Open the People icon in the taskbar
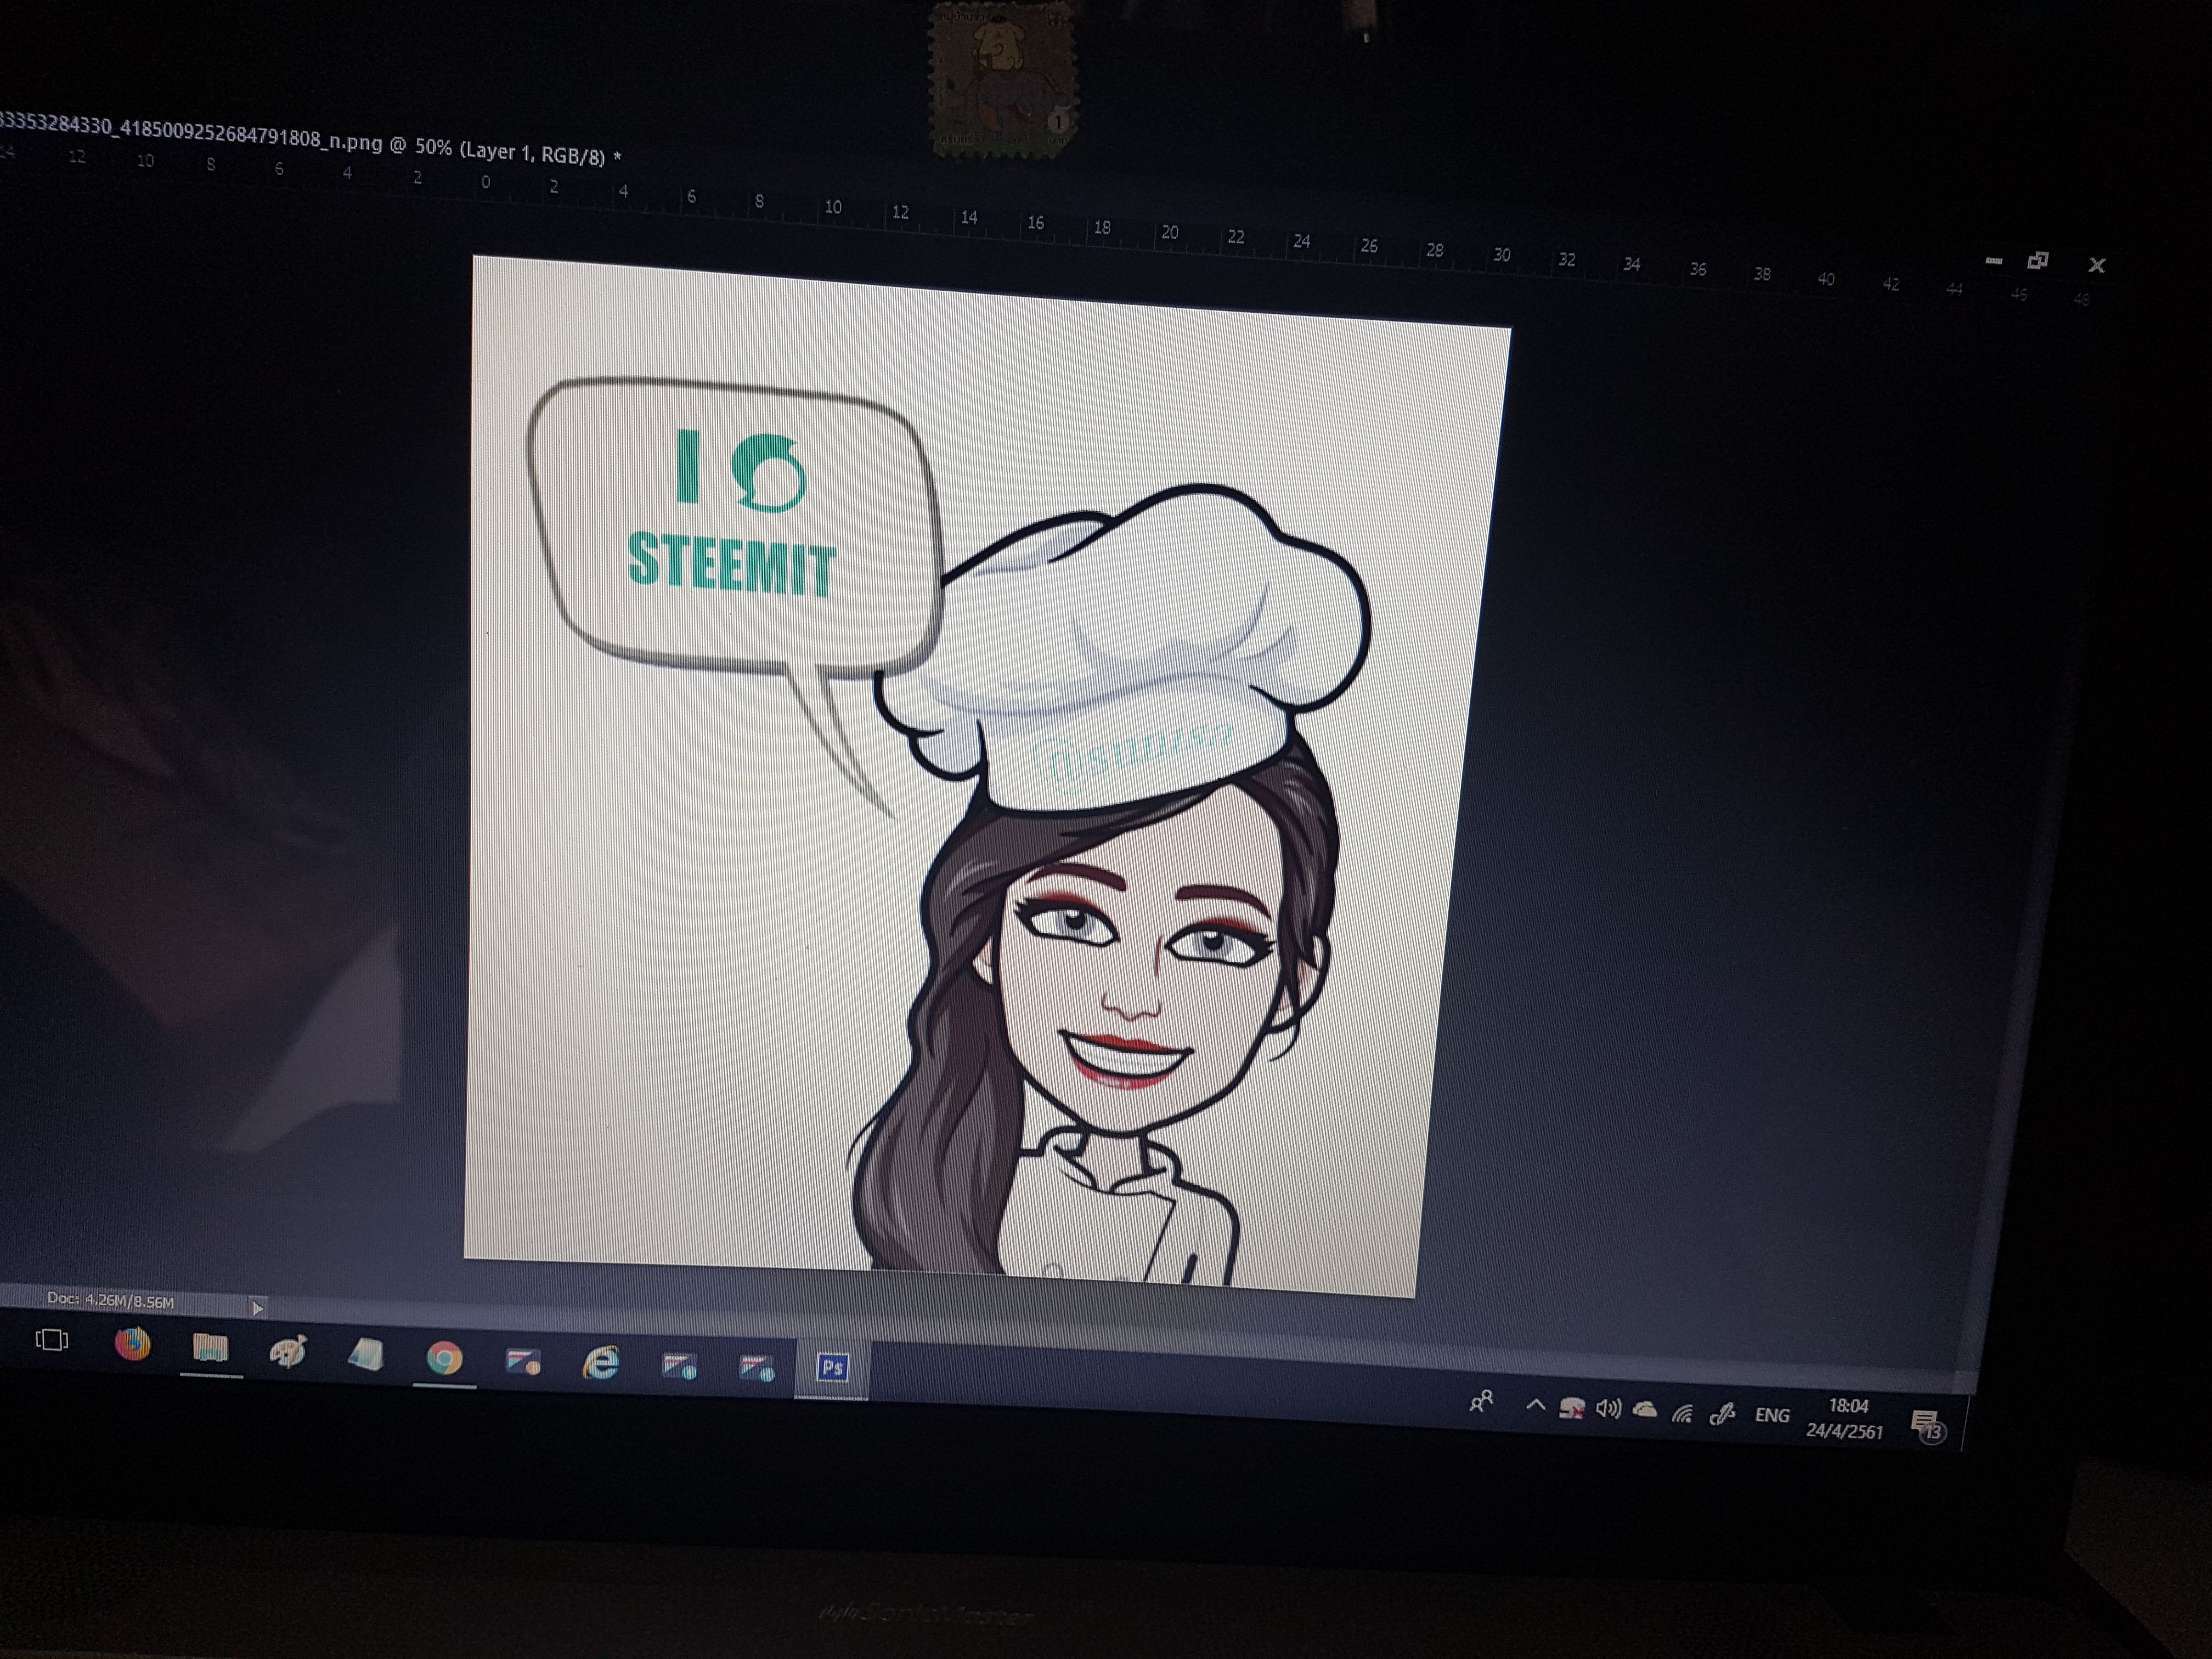 (1482, 1401)
